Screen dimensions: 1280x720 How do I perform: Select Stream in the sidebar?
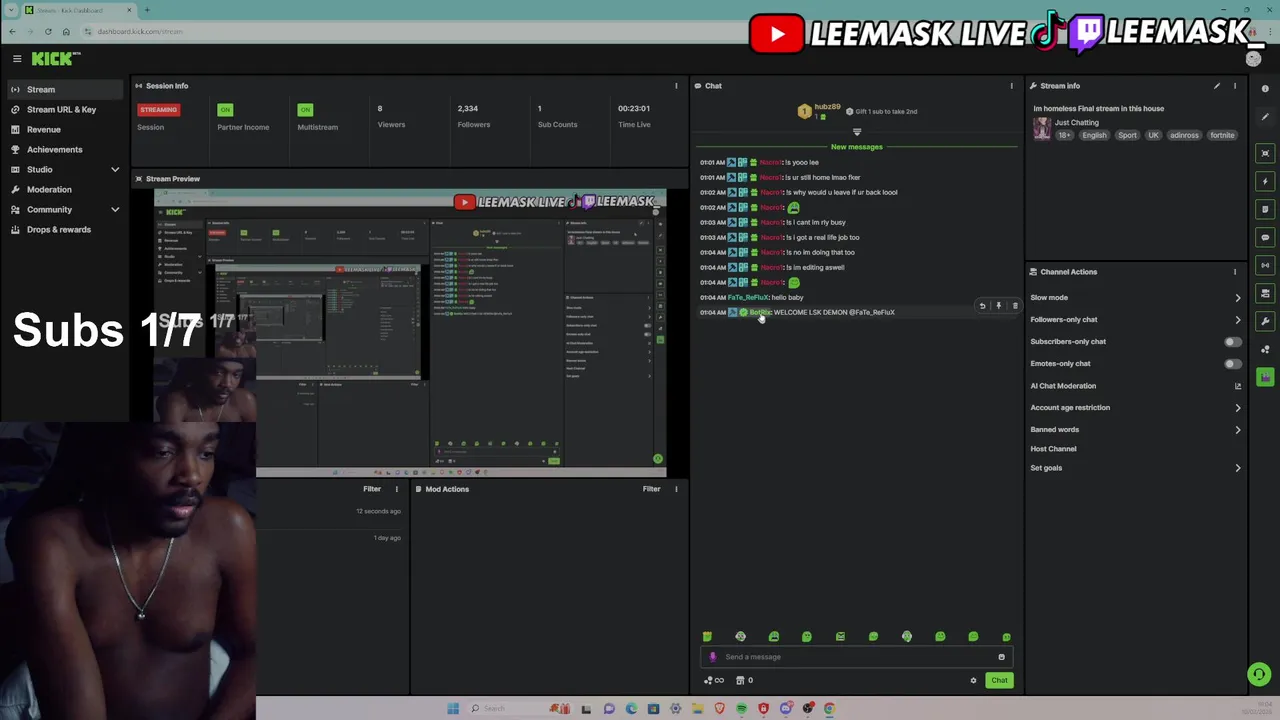click(x=64, y=89)
